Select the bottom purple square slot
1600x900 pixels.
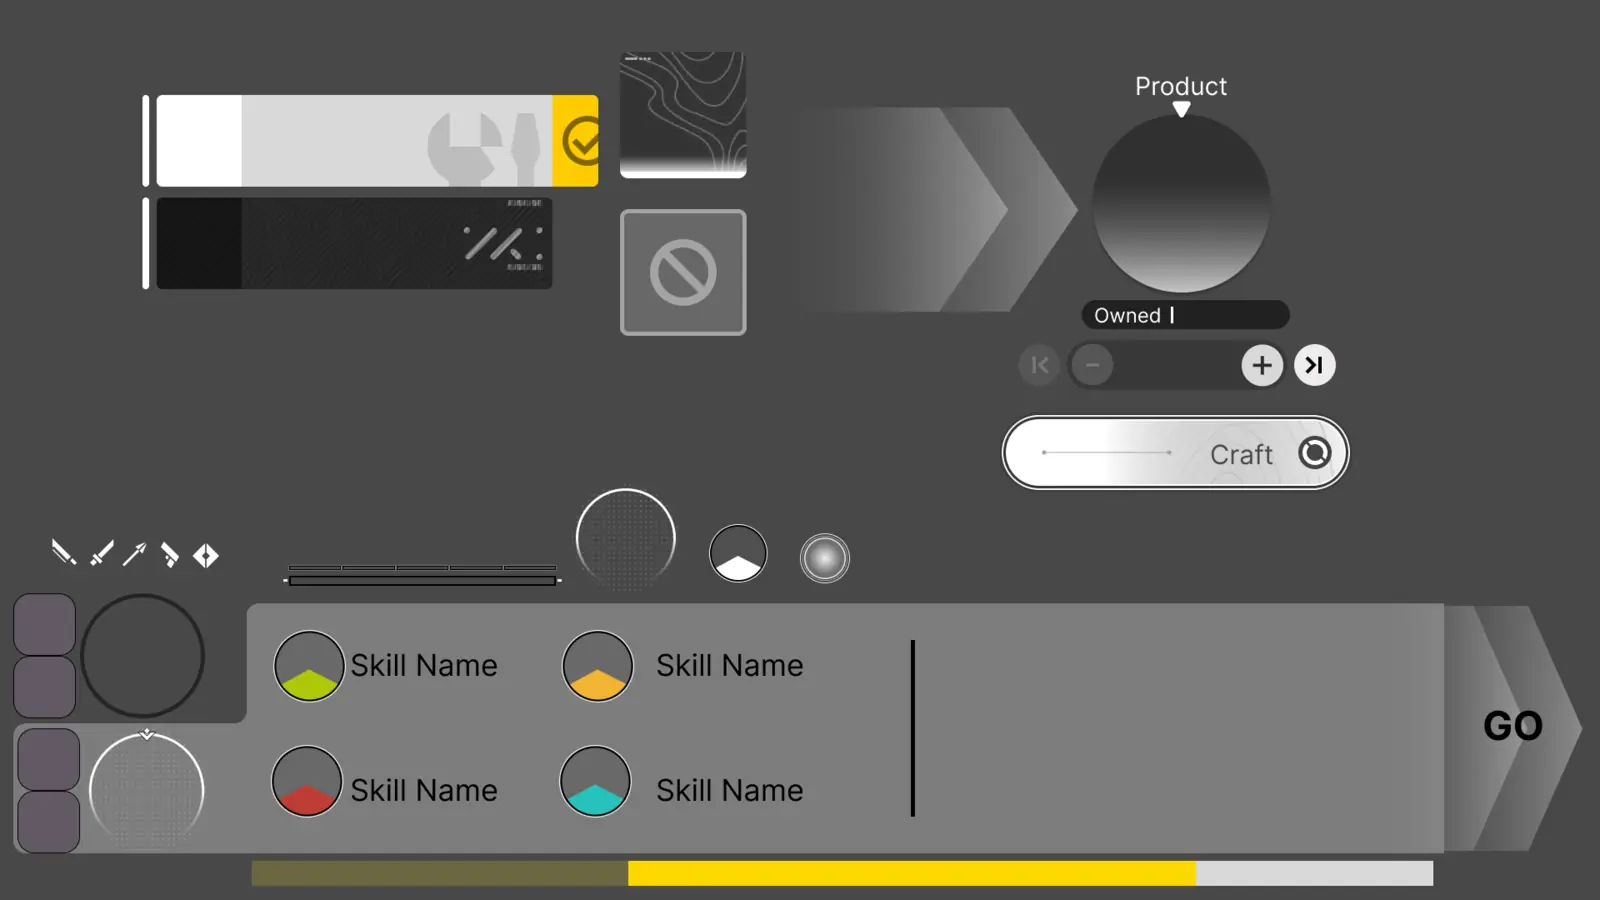49,822
